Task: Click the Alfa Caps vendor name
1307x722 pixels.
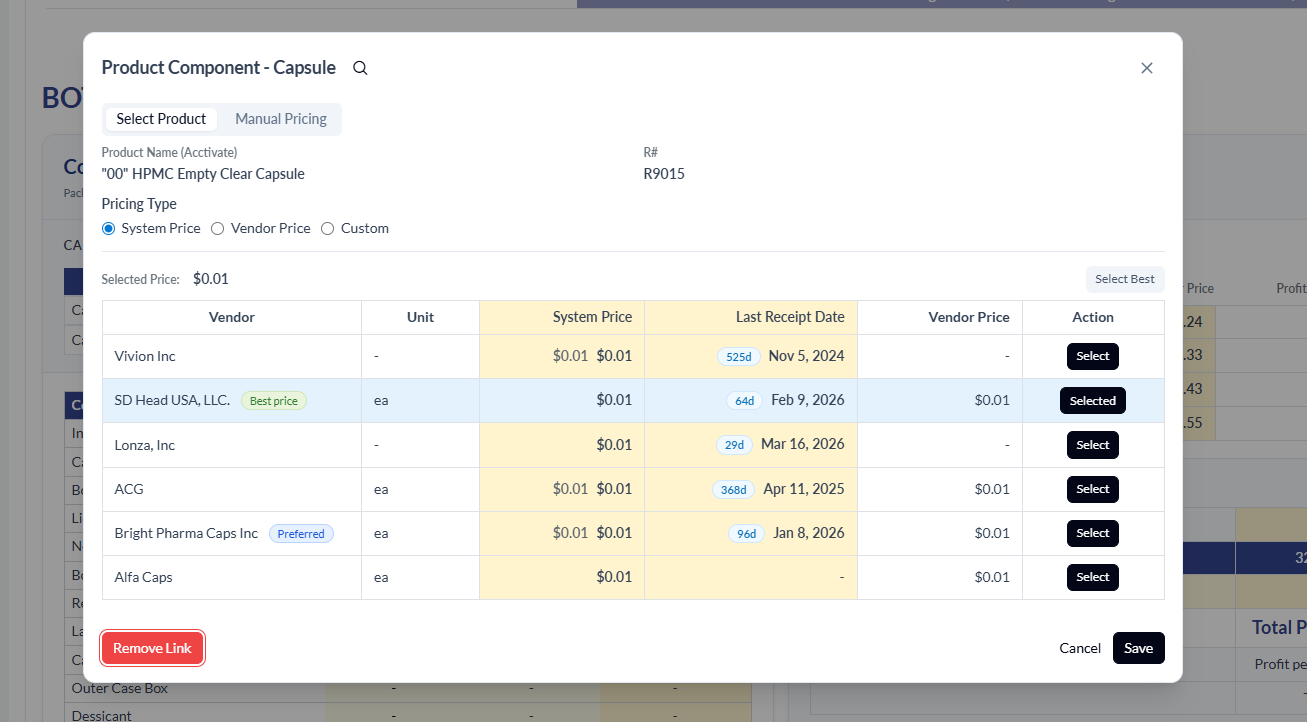Action: pos(144,577)
